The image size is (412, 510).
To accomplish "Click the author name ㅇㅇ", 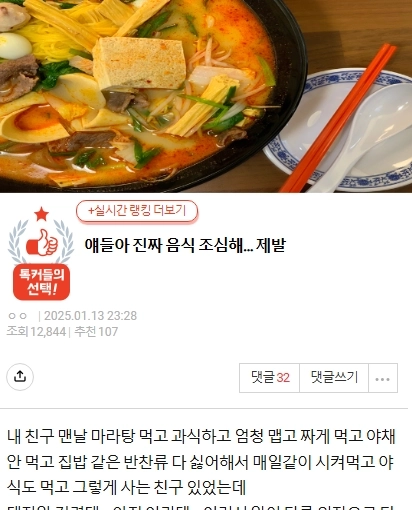I will pos(17,316).
